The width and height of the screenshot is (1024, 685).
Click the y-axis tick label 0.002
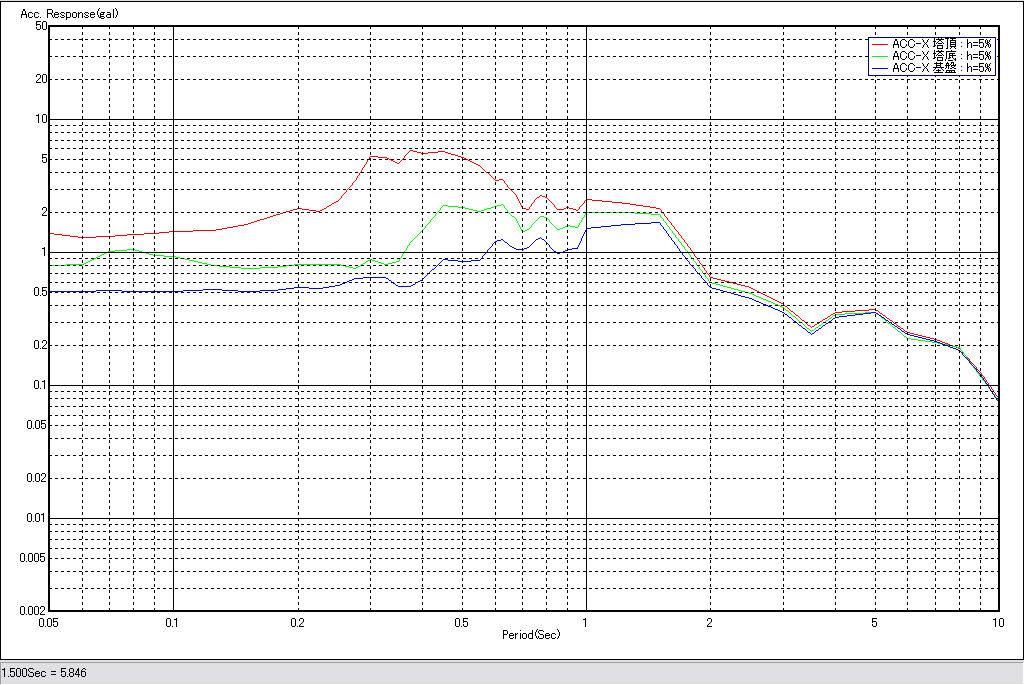coord(33,610)
